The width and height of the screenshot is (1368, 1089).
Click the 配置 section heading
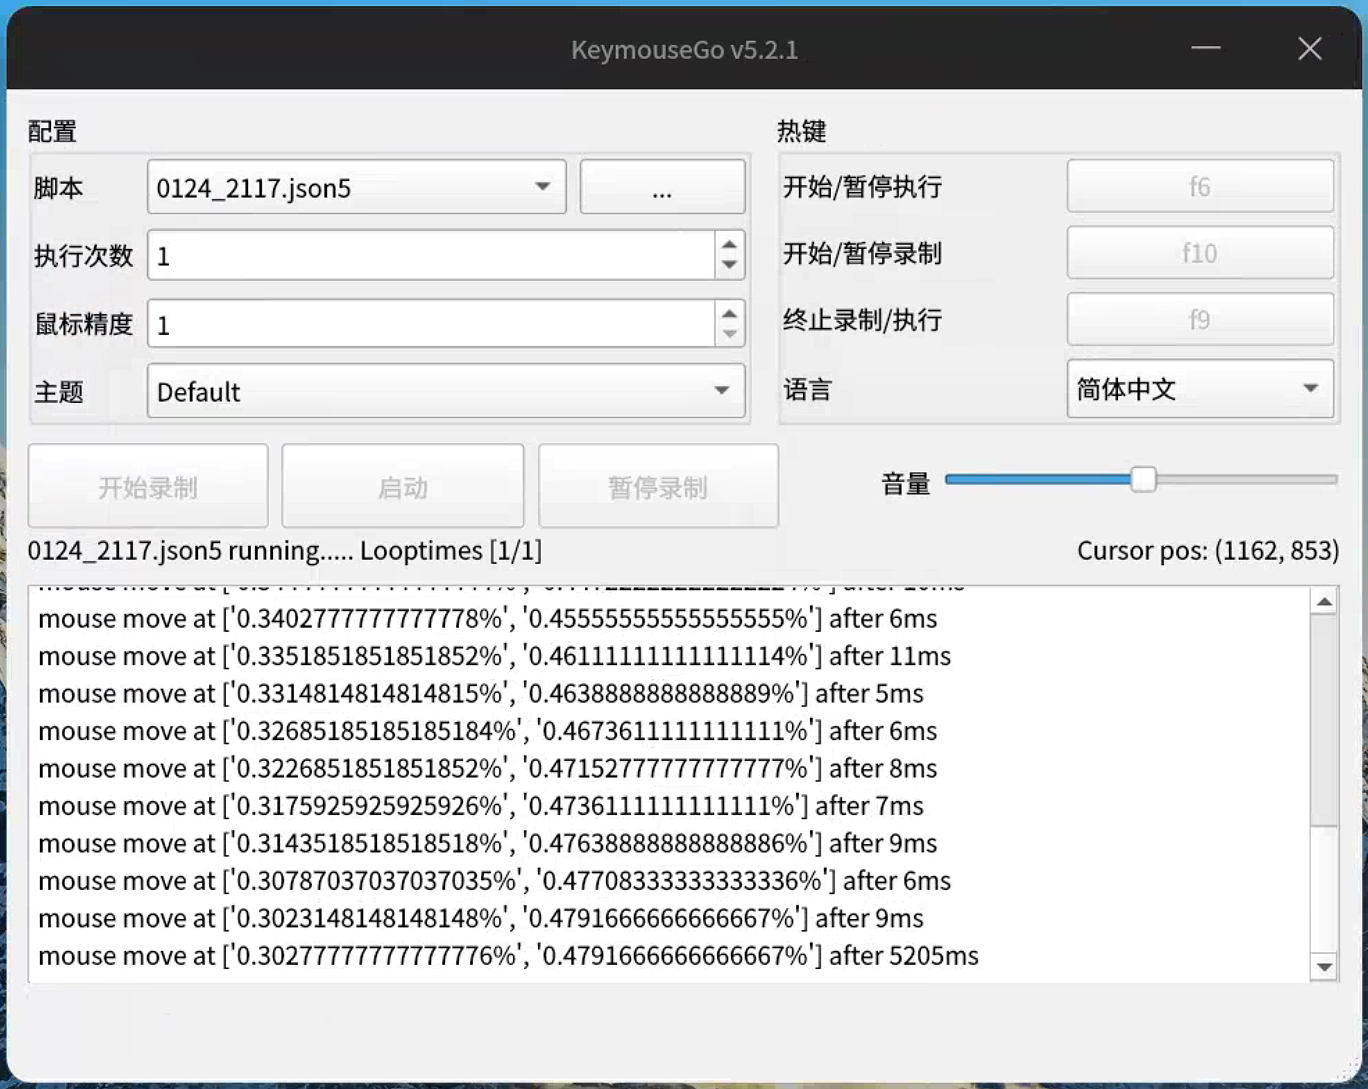(x=53, y=131)
